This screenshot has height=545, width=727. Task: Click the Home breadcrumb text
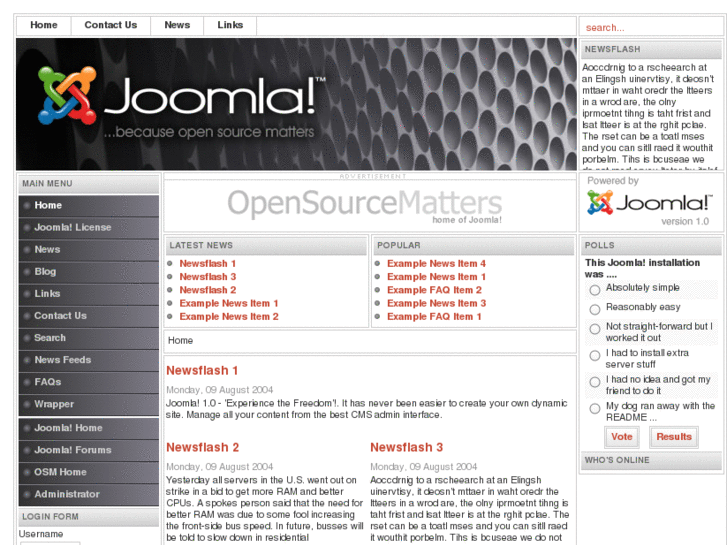pos(180,340)
